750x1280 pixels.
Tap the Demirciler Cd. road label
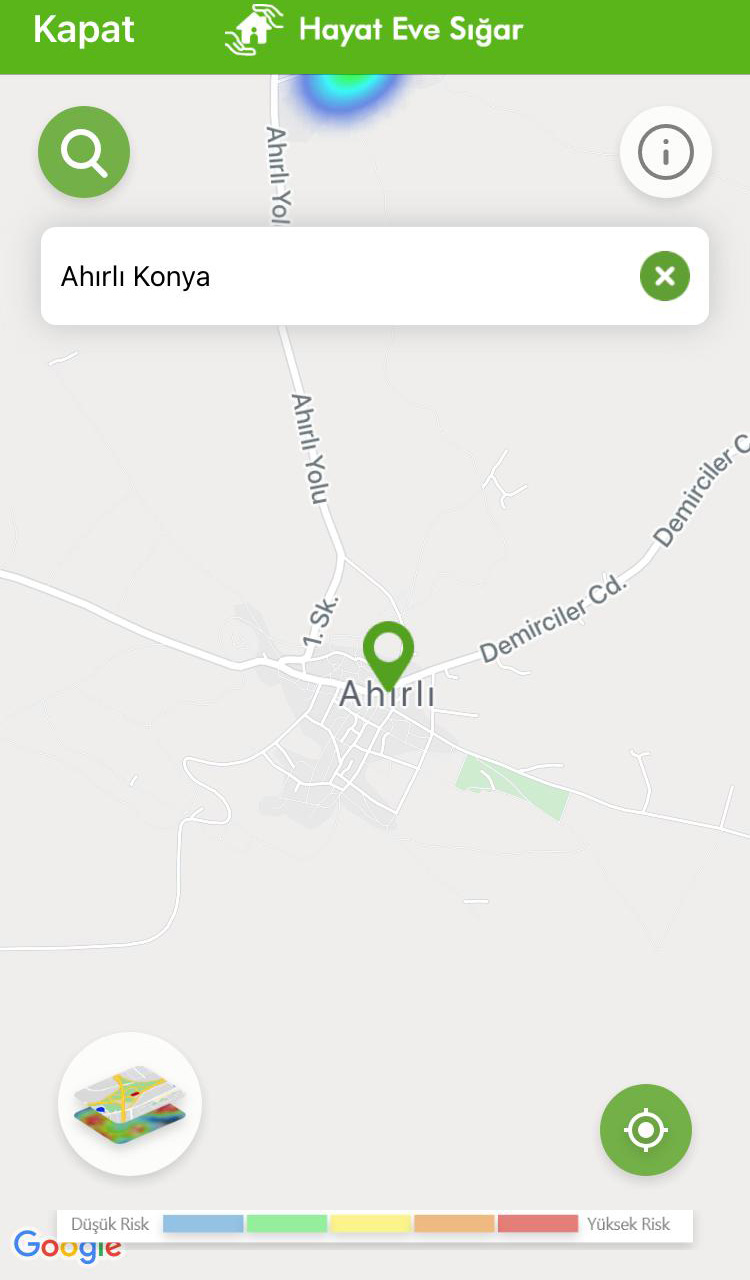(x=552, y=620)
